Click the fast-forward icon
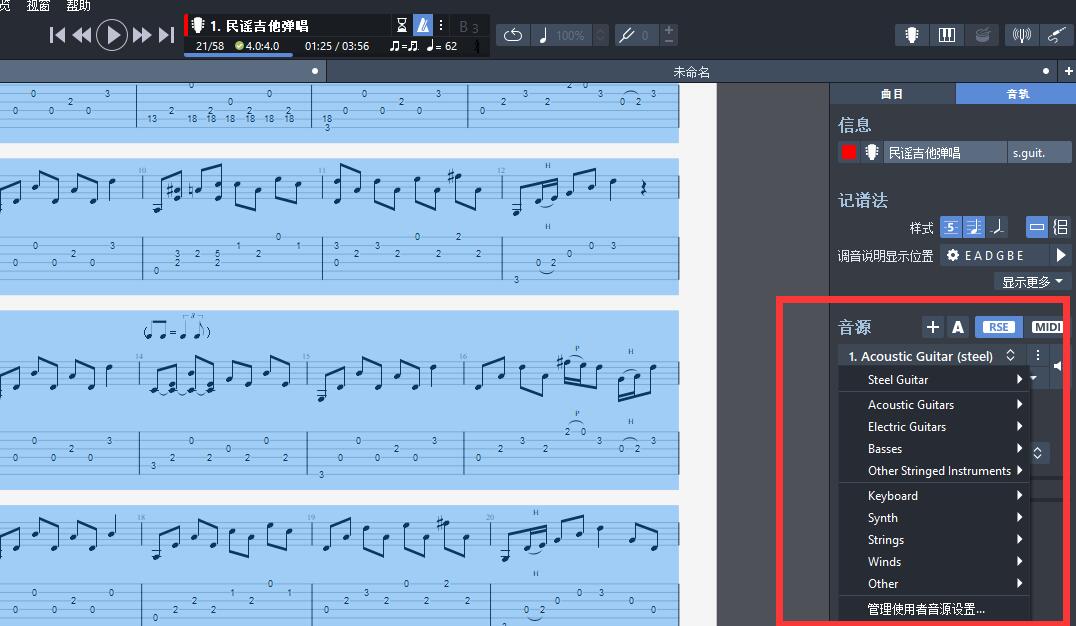 tap(142, 35)
